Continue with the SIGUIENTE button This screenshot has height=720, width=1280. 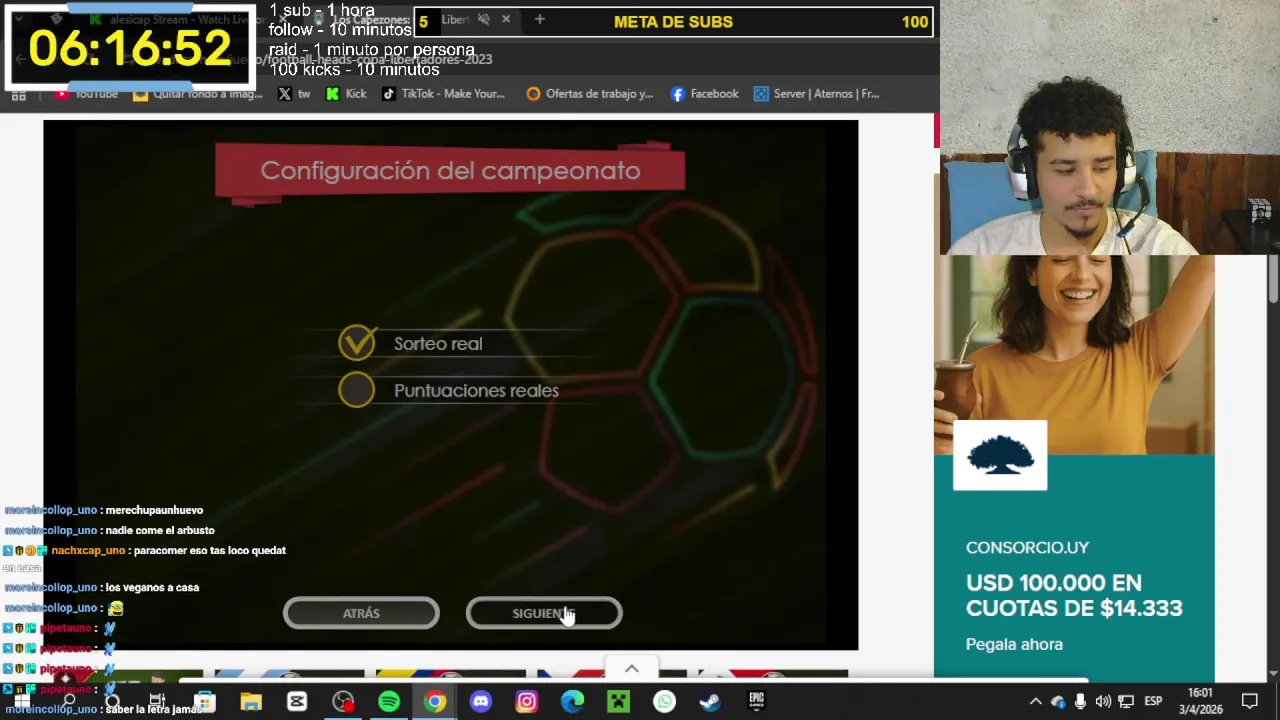coord(544,613)
